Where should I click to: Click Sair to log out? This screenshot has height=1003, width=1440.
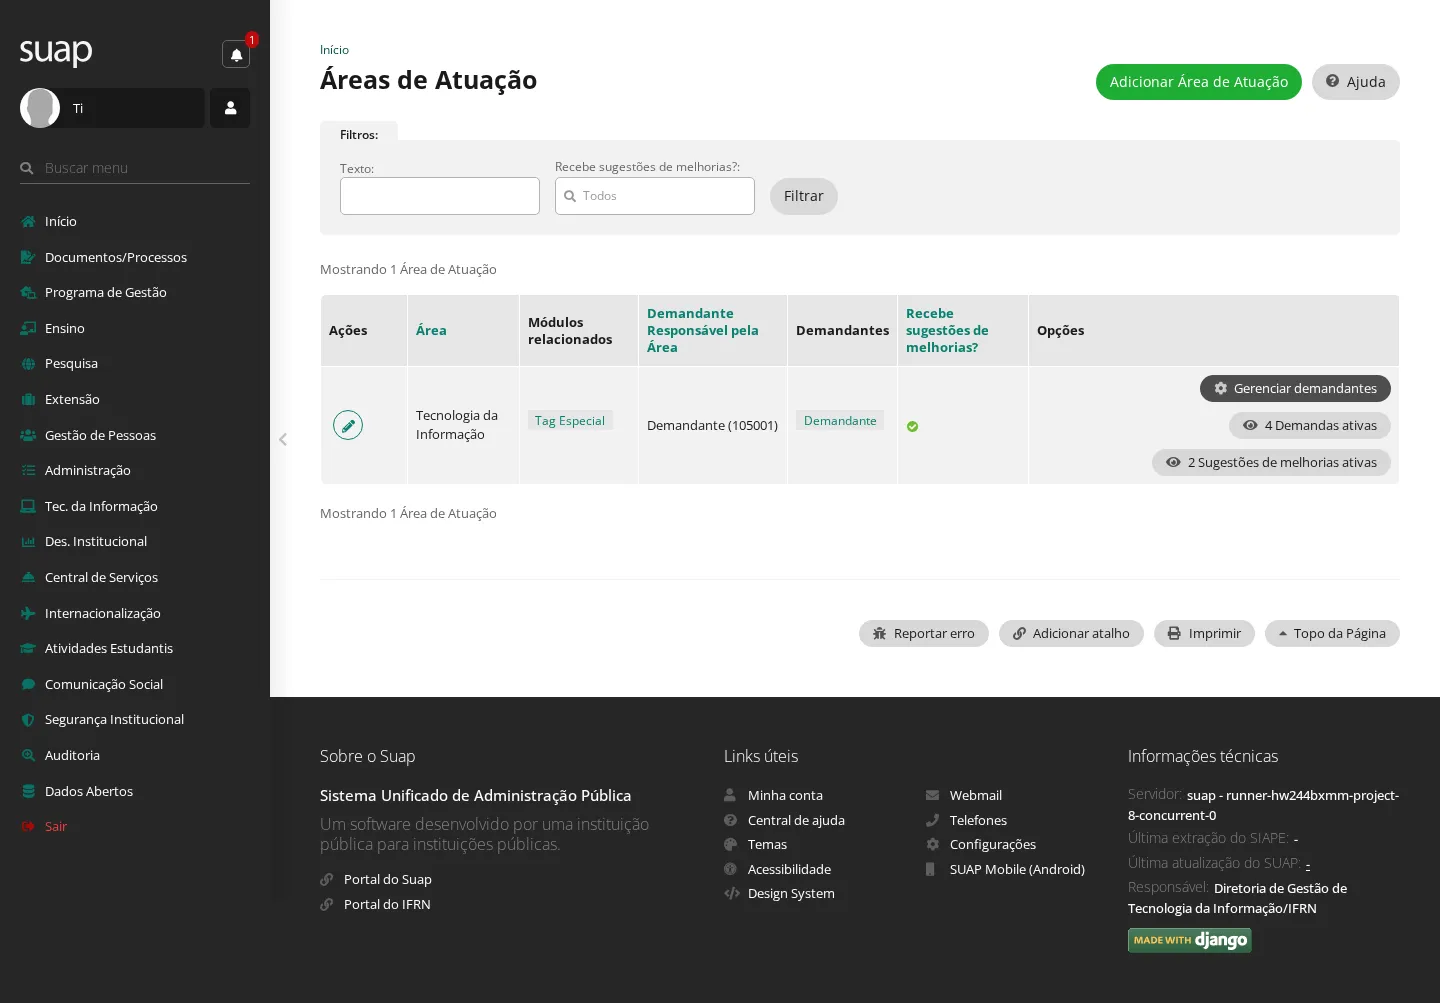(56, 827)
